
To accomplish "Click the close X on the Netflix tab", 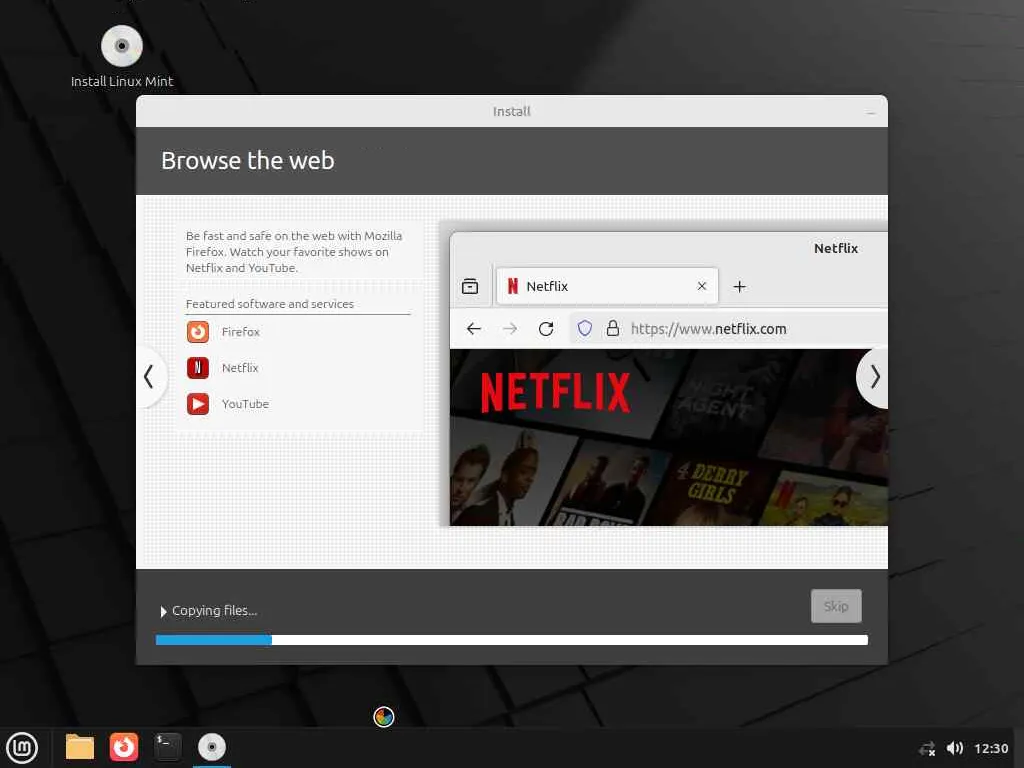I will [702, 286].
